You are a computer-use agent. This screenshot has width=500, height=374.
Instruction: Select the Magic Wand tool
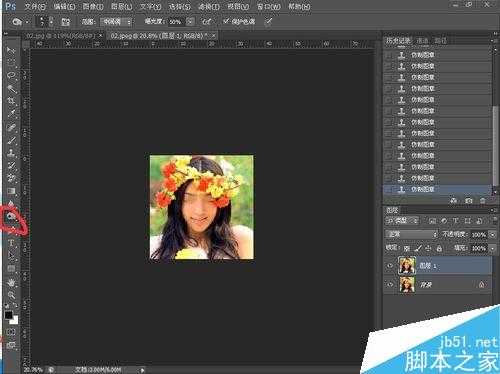(x=11, y=88)
